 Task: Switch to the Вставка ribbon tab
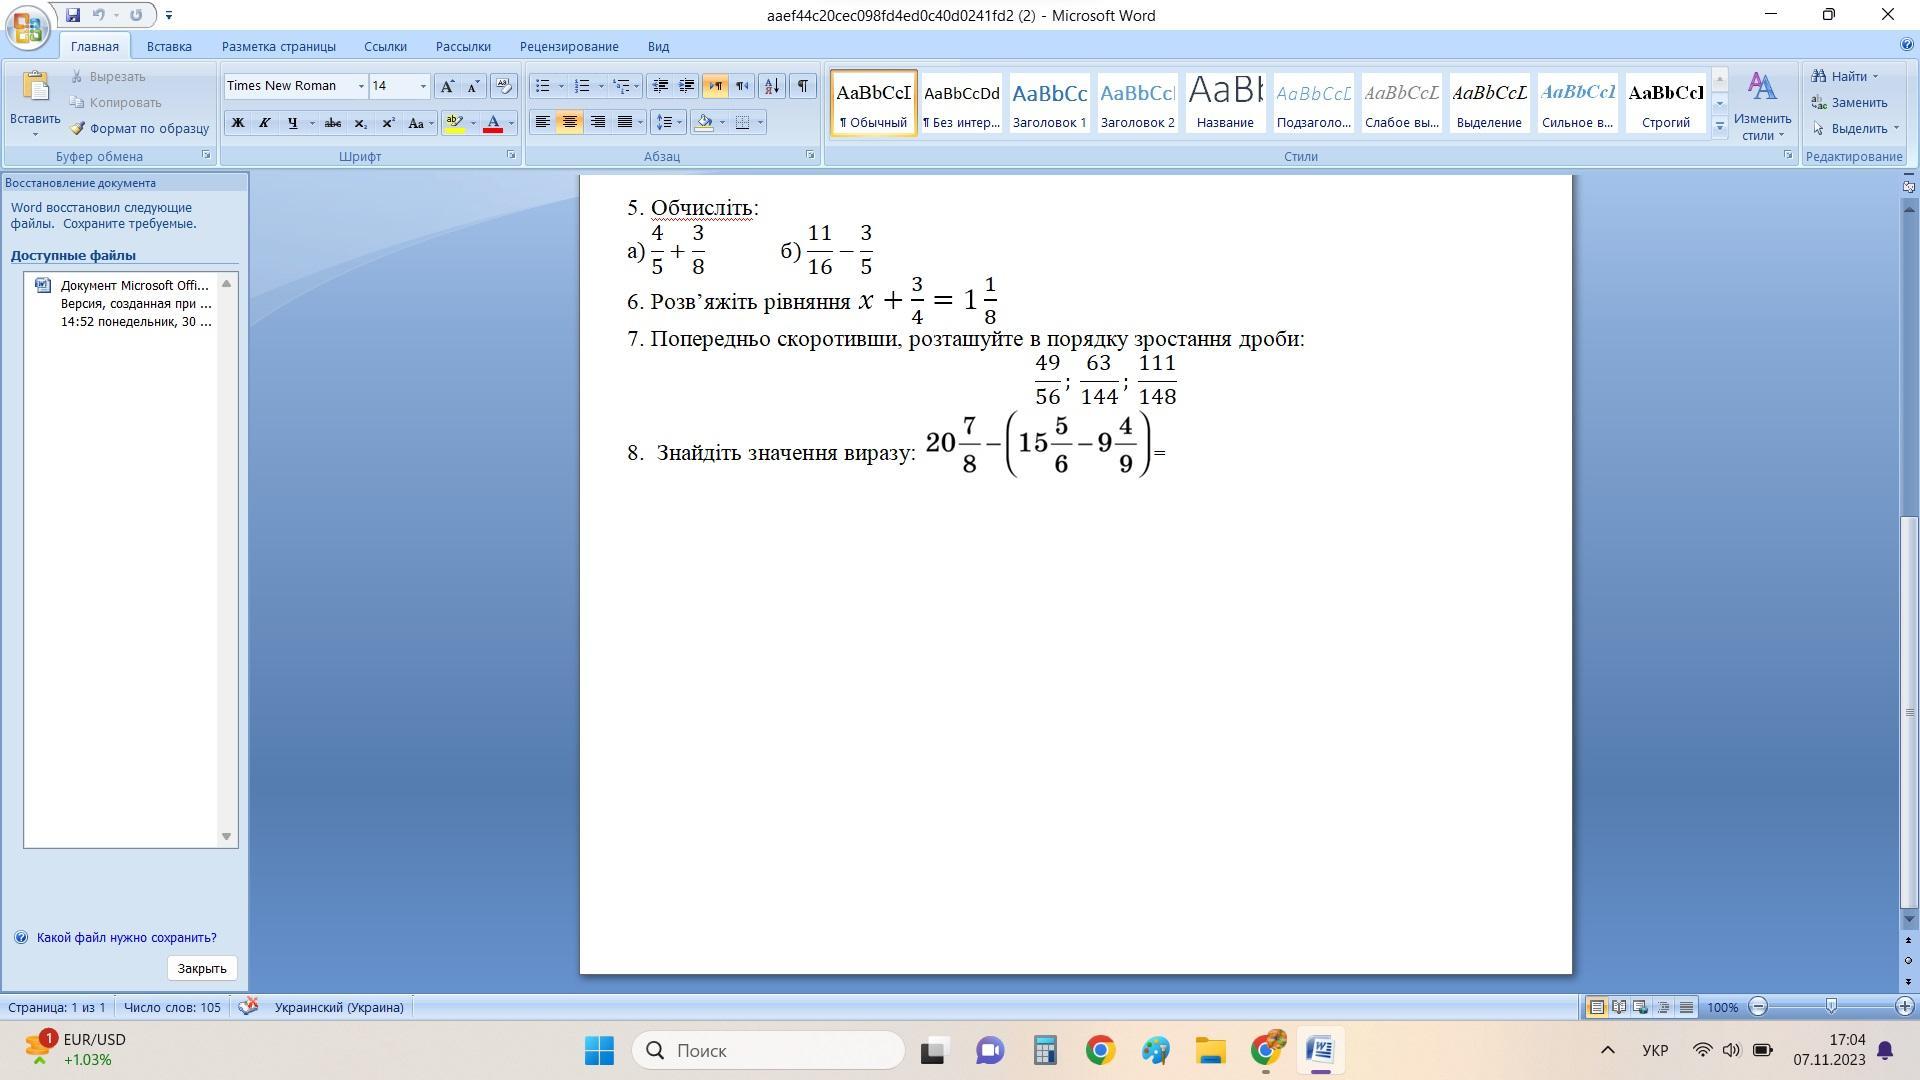[169, 46]
